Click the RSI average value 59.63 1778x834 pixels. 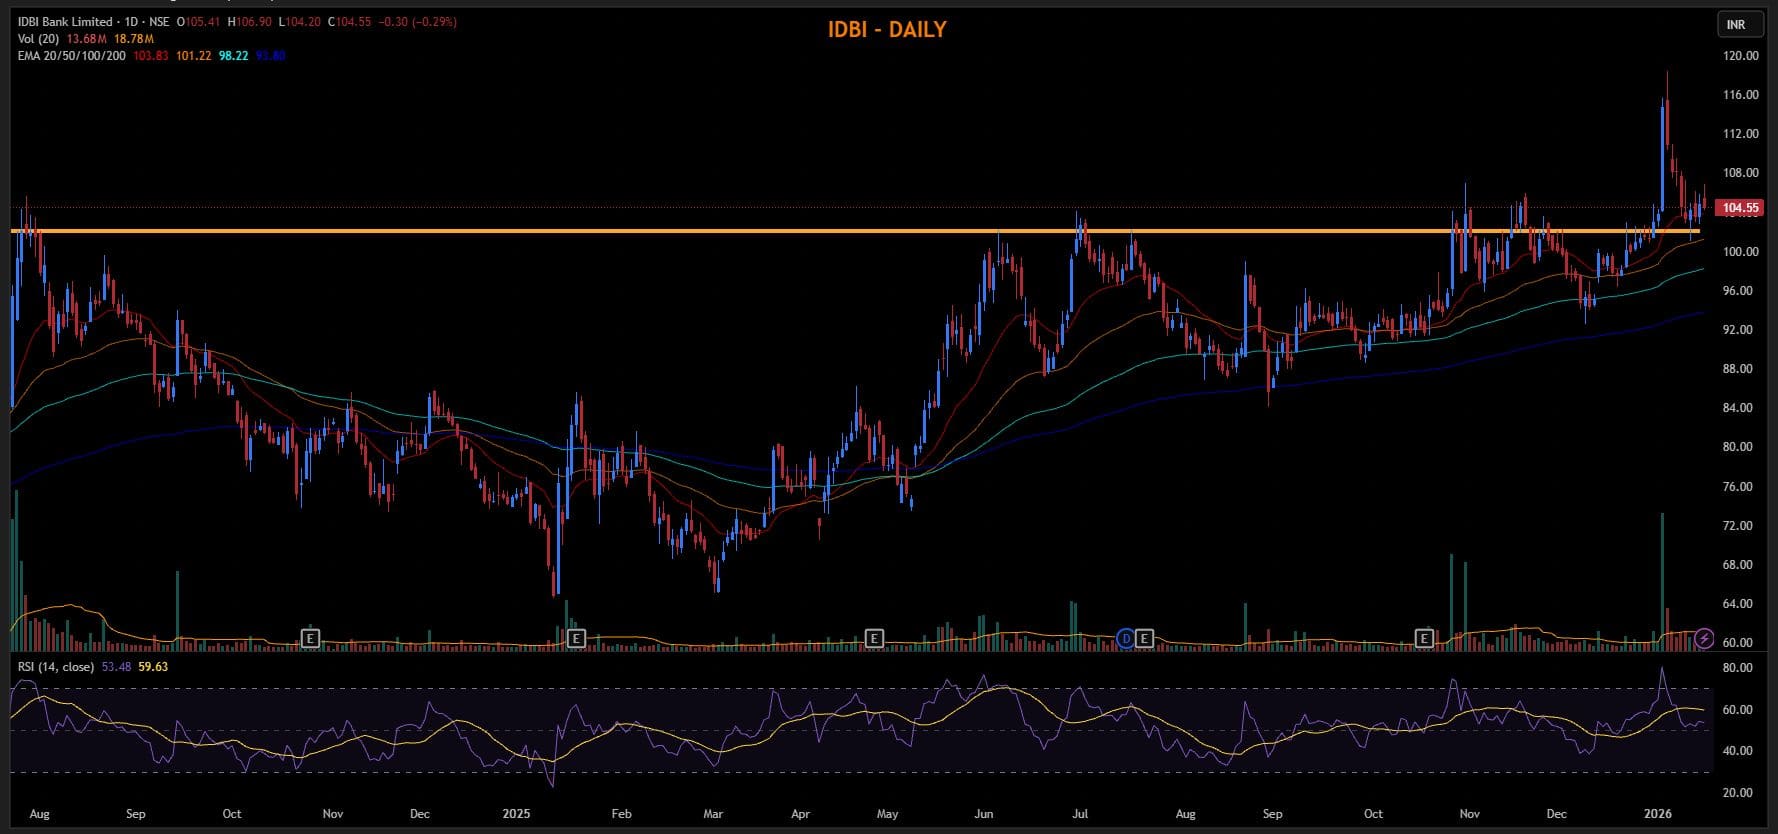[153, 667]
